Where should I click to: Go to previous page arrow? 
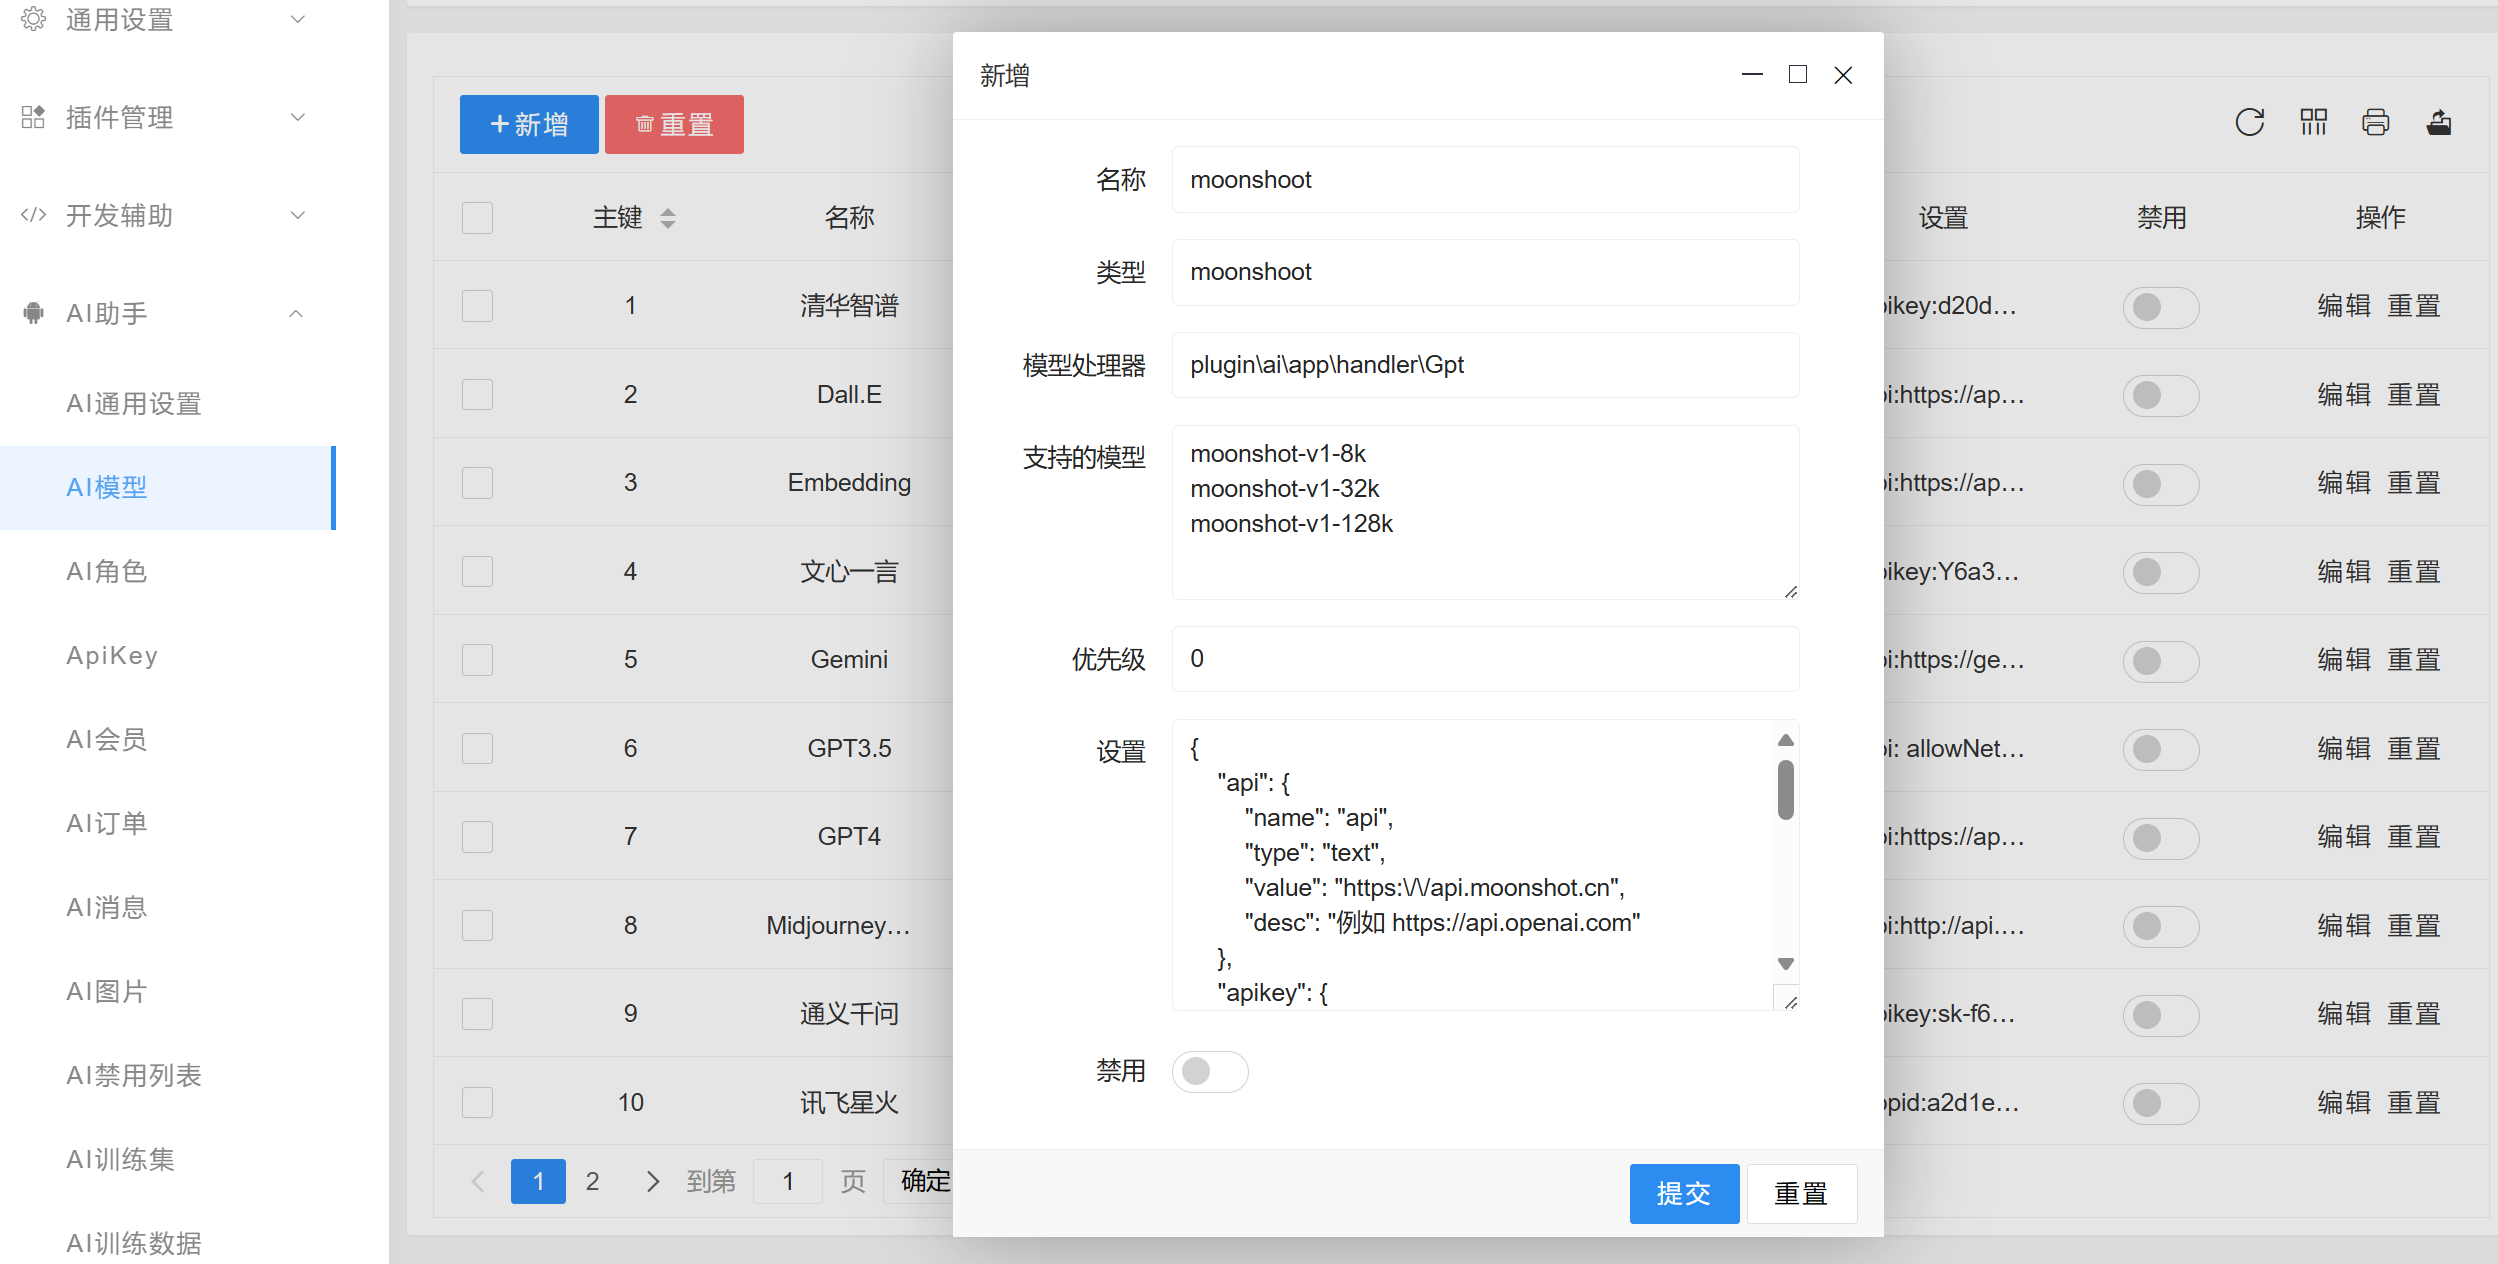pos(478,1182)
